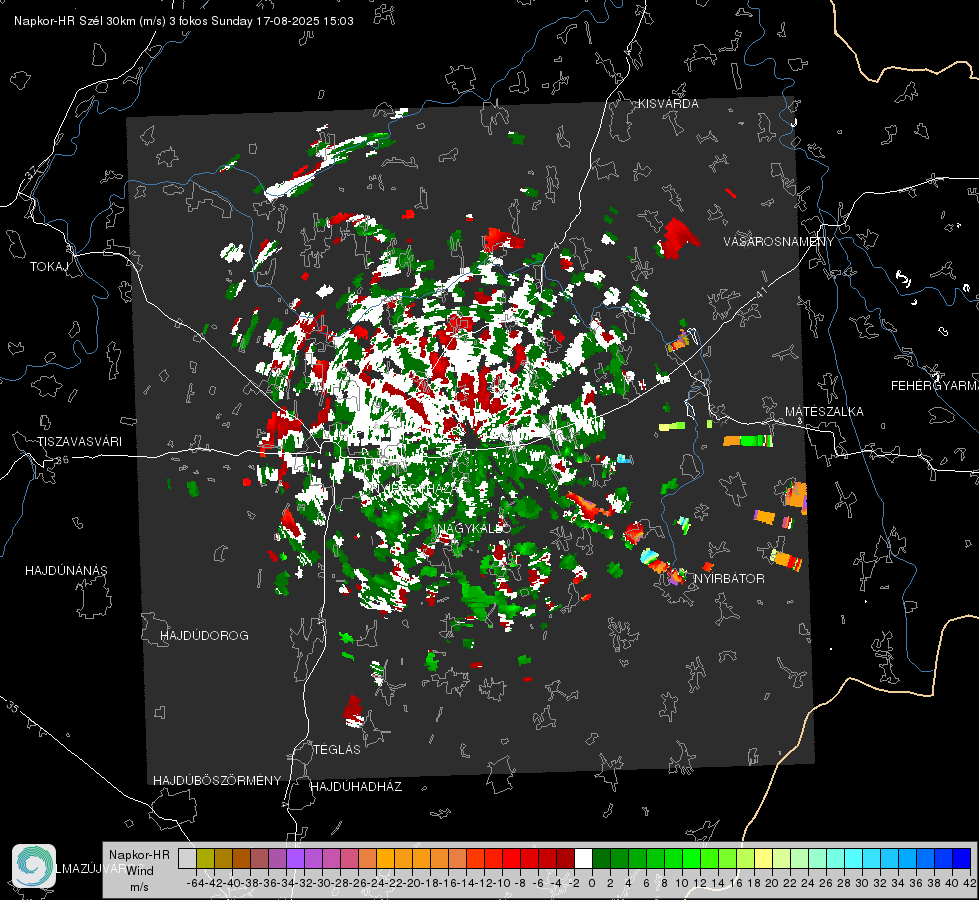
Task: Click the road number 36 label
Action: click(62, 460)
